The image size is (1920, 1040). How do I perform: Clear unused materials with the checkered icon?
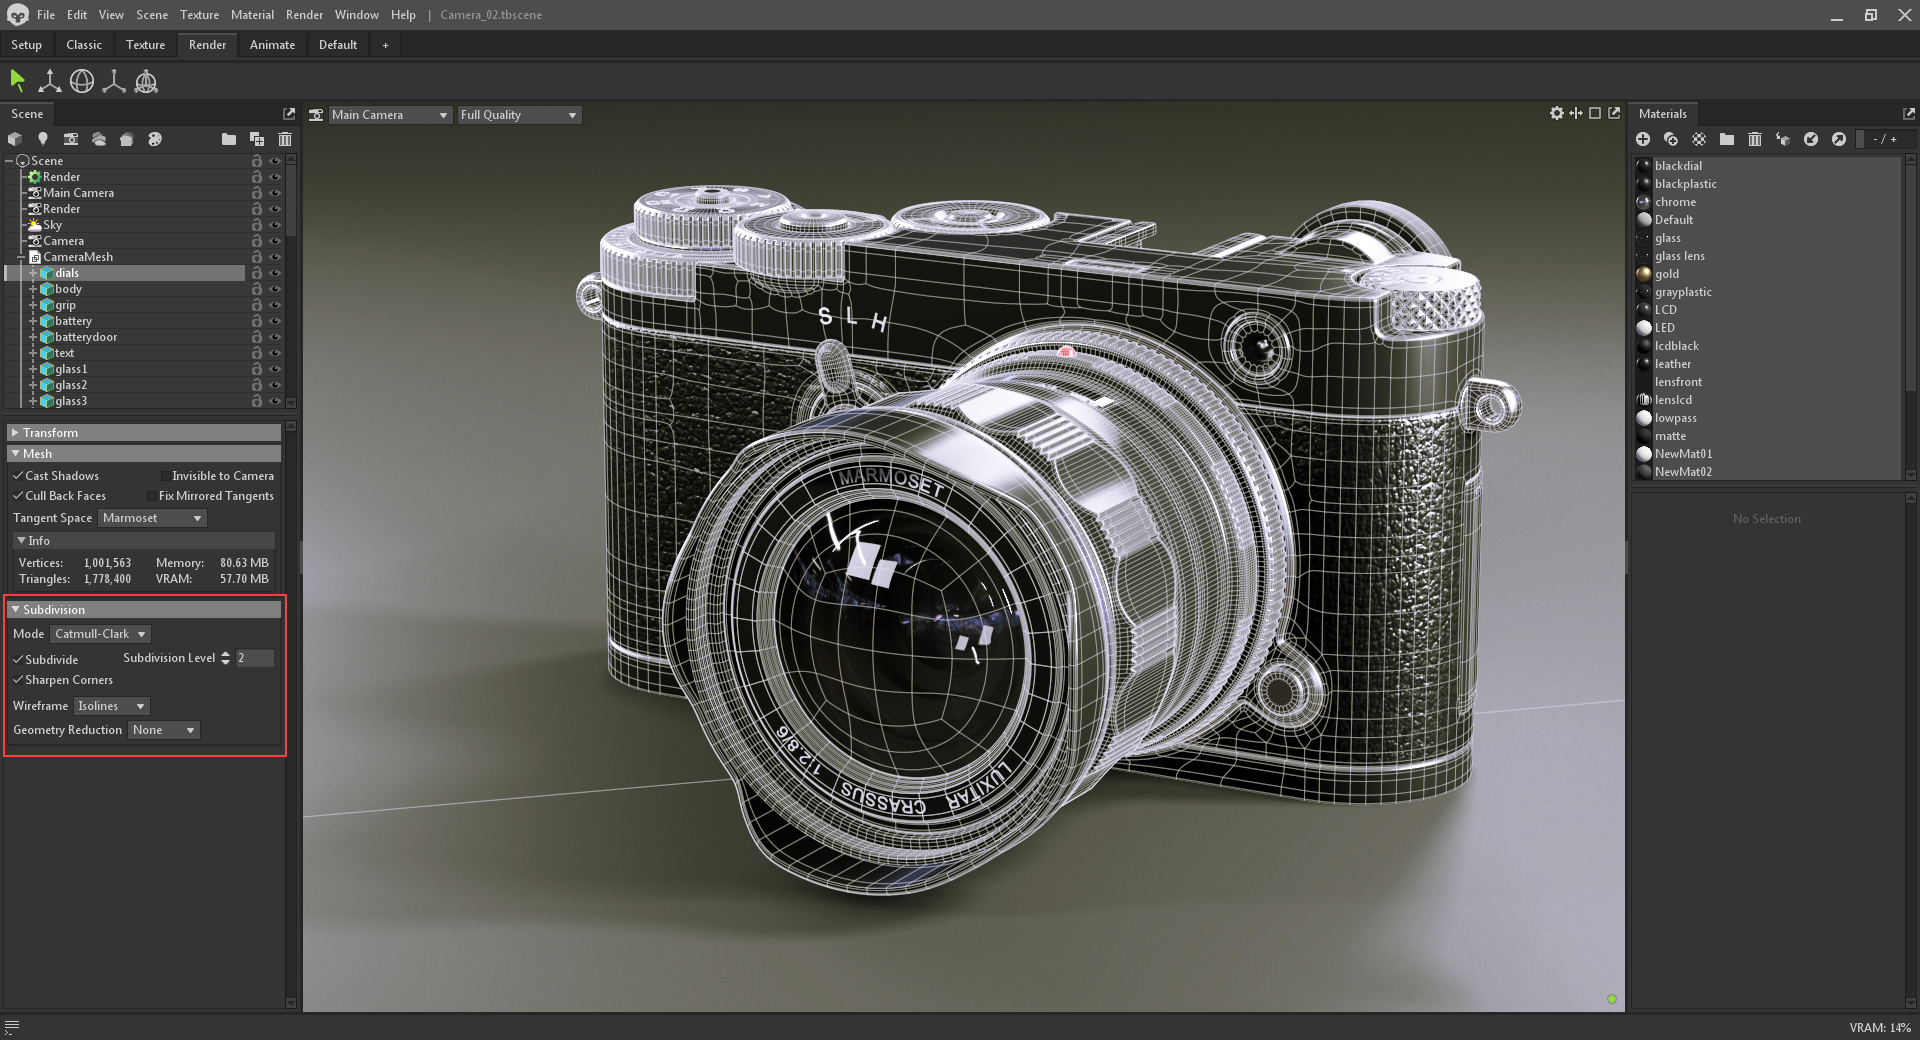point(1699,139)
